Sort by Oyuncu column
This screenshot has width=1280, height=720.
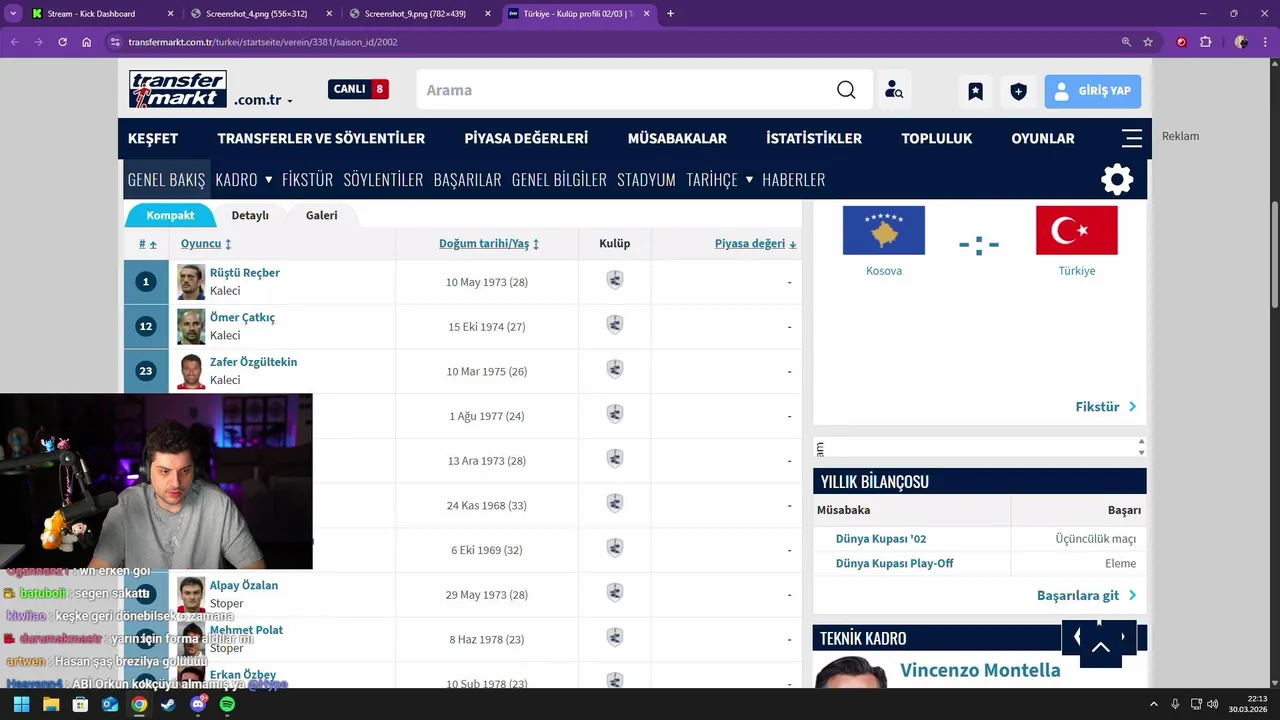tap(206, 243)
